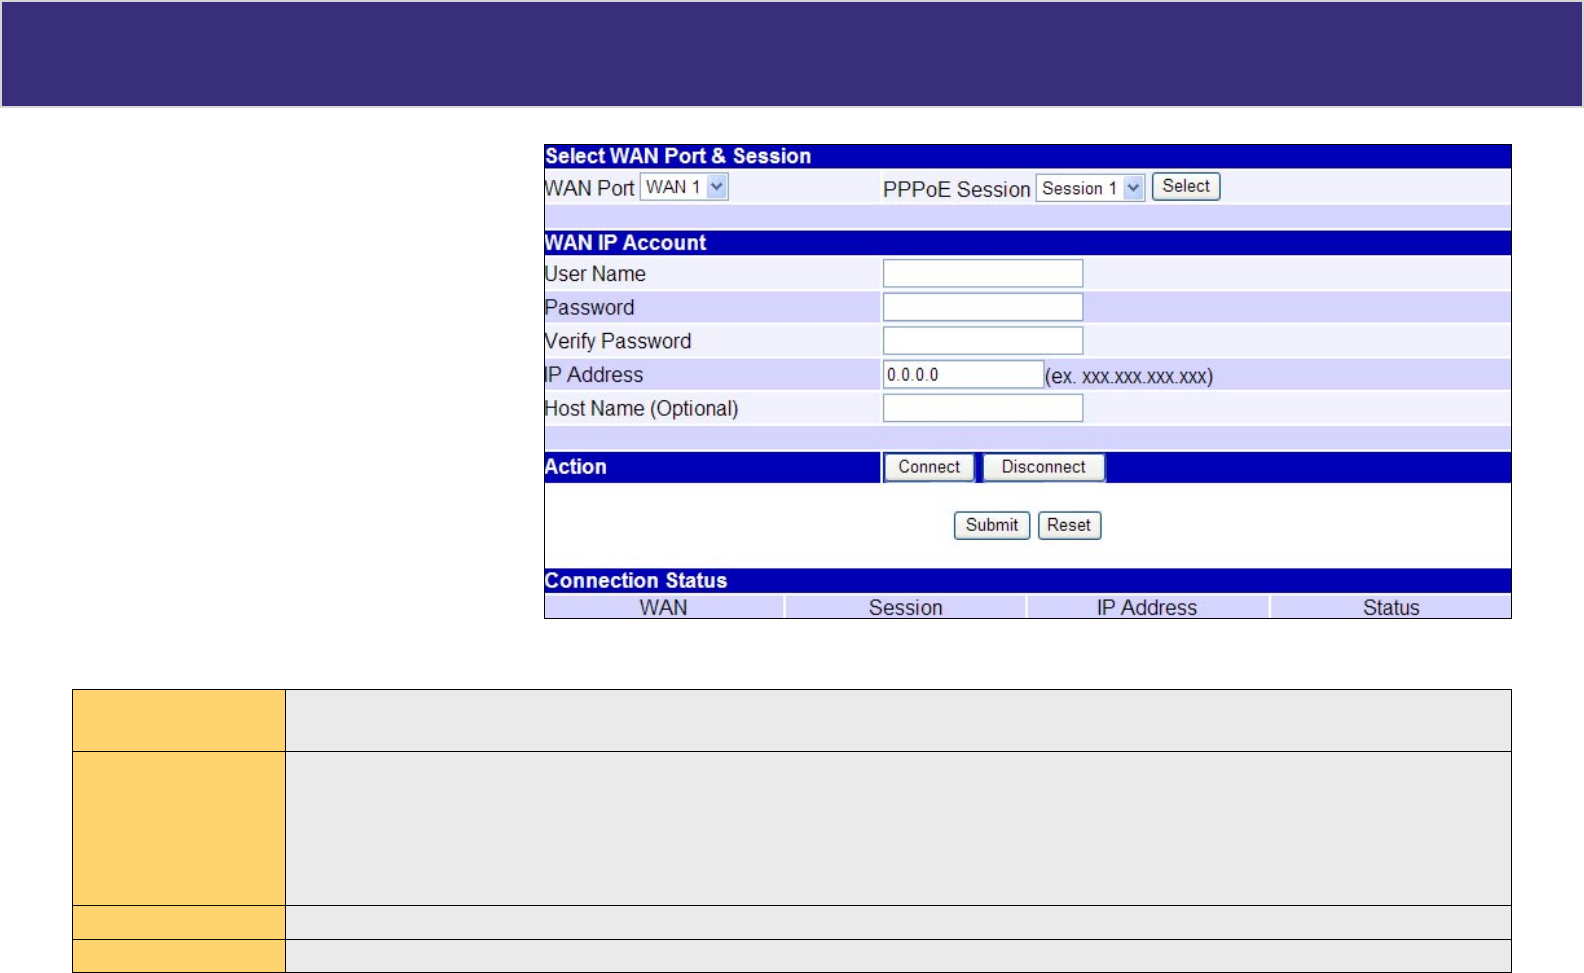
Task: Reset the form fields
Action: (1069, 525)
